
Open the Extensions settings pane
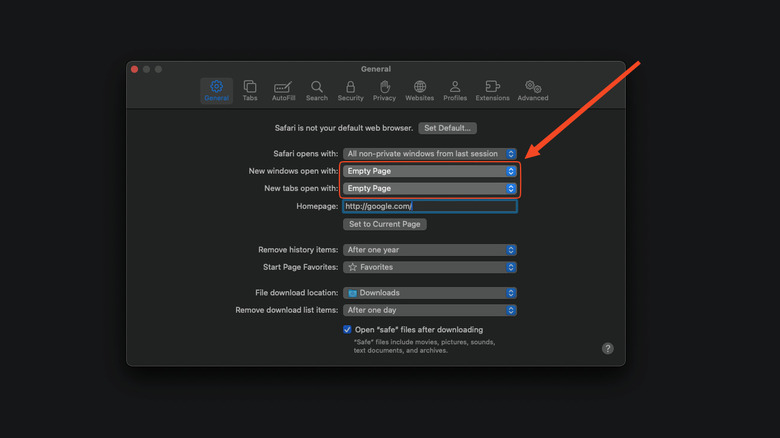pos(492,90)
